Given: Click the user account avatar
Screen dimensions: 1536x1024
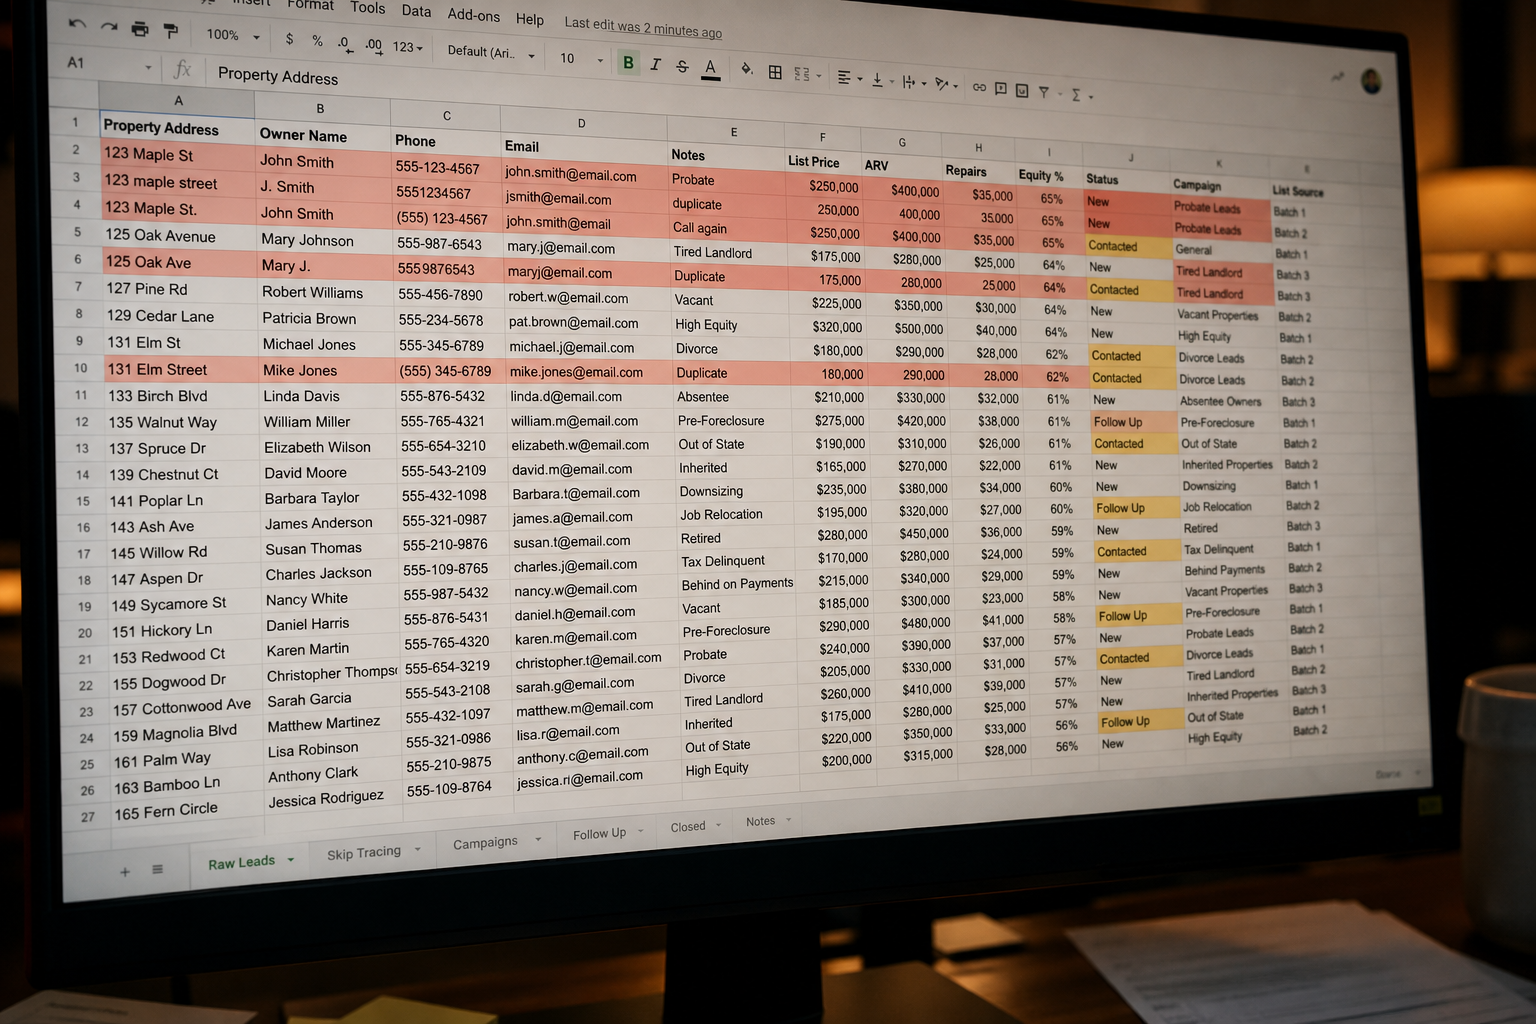Looking at the screenshot, I should (1371, 81).
